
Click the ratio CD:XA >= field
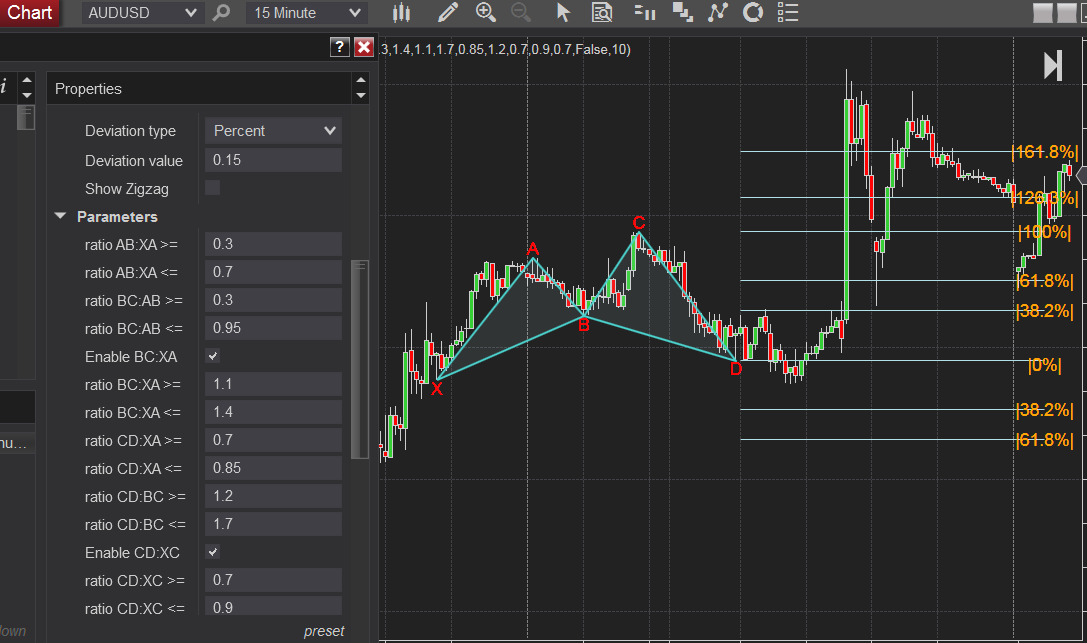point(273,440)
